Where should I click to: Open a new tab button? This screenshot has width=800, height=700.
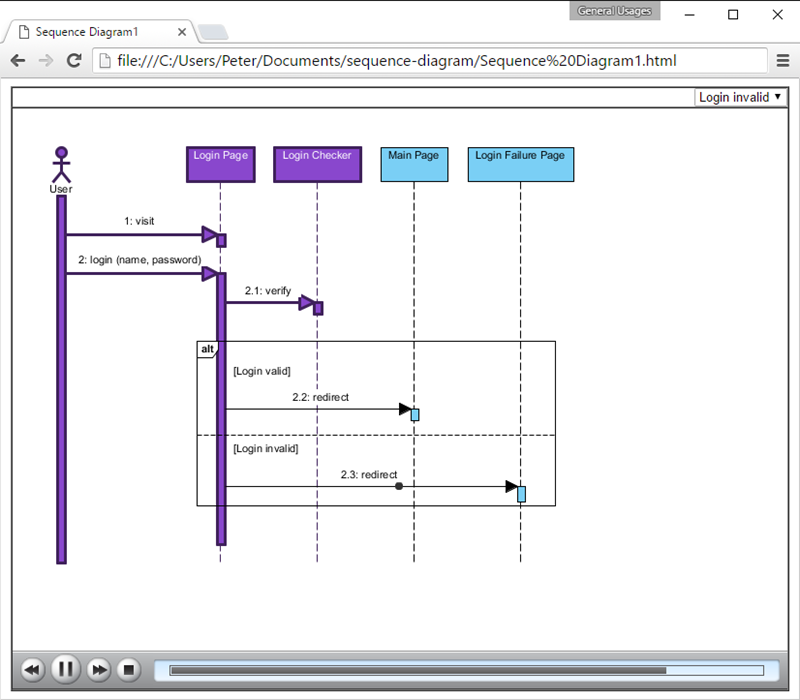[213, 32]
